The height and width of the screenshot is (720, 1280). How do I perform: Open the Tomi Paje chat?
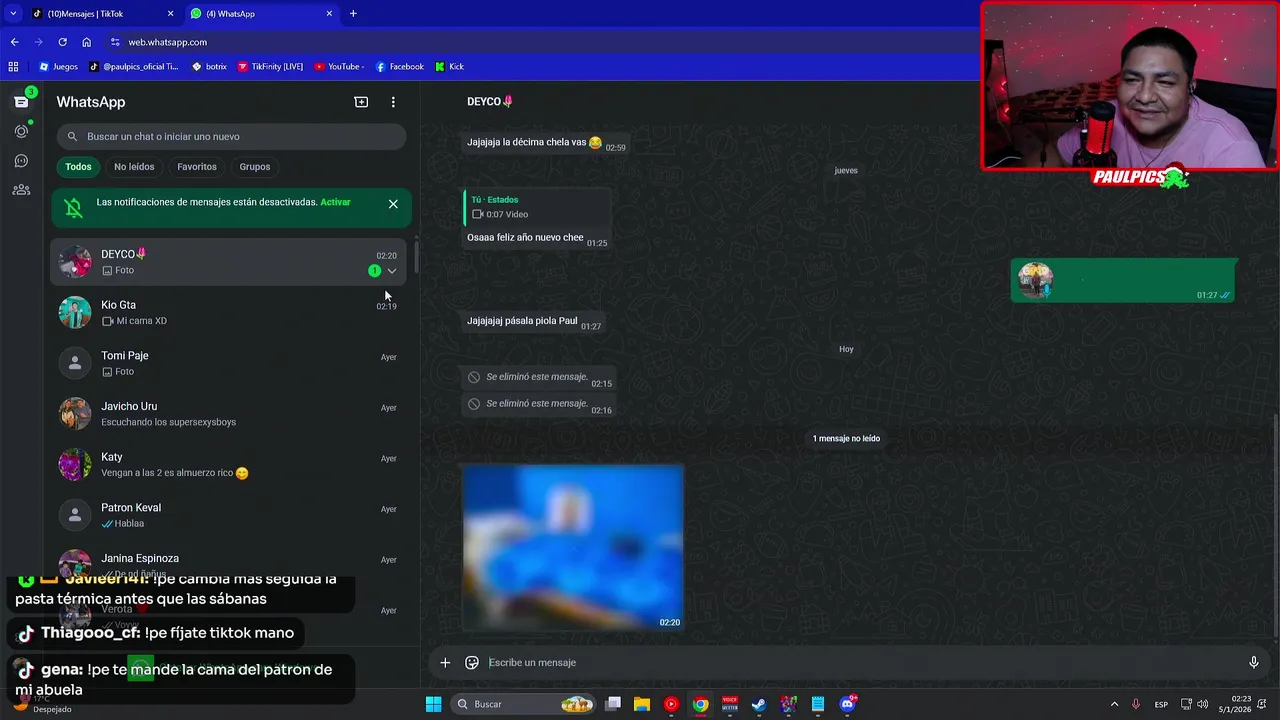230,363
